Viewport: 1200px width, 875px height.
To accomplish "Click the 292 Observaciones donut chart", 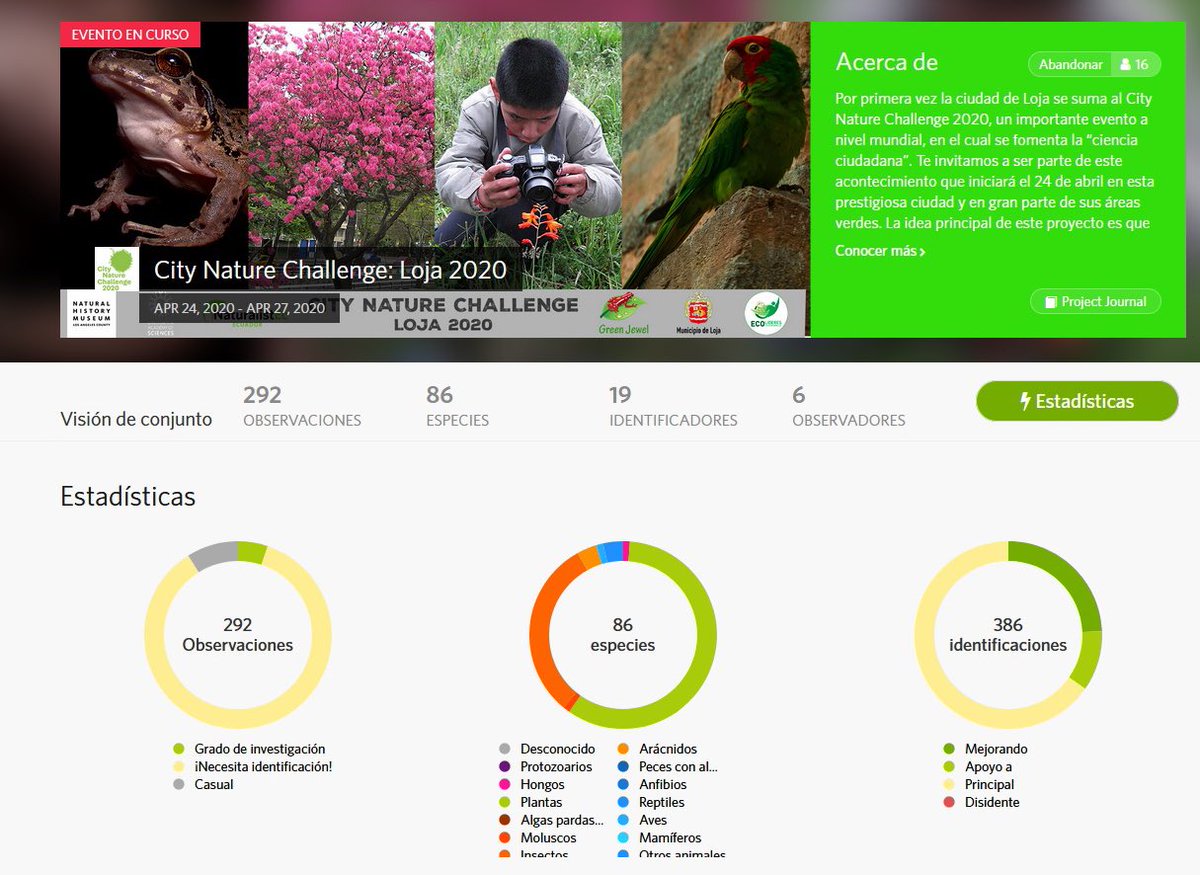I will coord(238,635).
